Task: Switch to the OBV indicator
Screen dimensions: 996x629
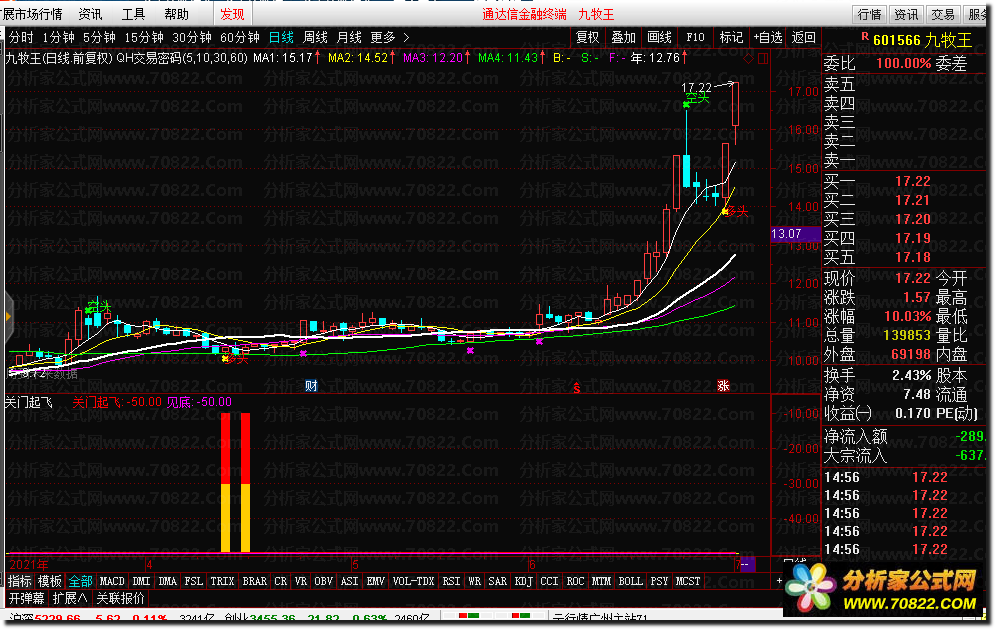Action: coord(323,581)
